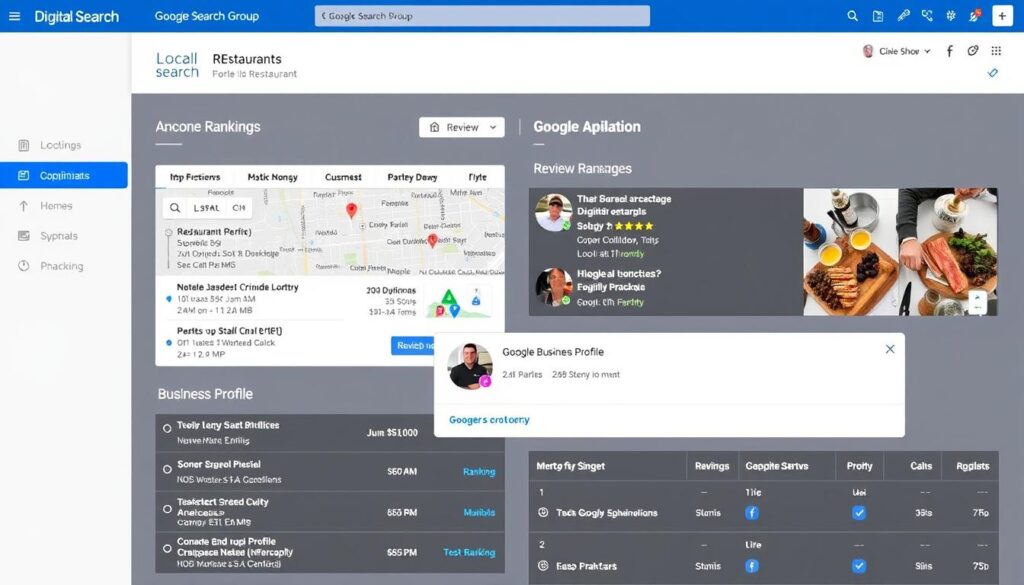Open the notification icon with red badge
The height and width of the screenshot is (585, 1024).
(975, 16)
